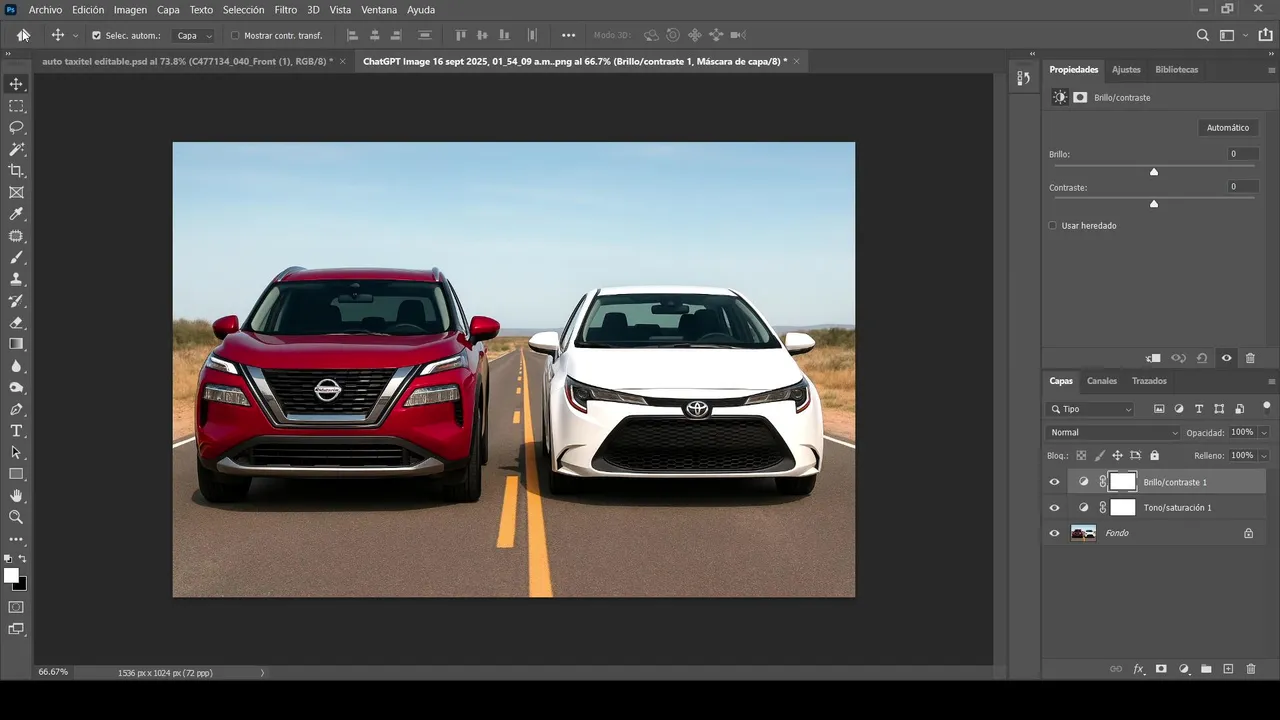Enable the Usar heredado checkbox
Screen dimensions: 1280x720
pyautogui.click(x=1052, y=226)
